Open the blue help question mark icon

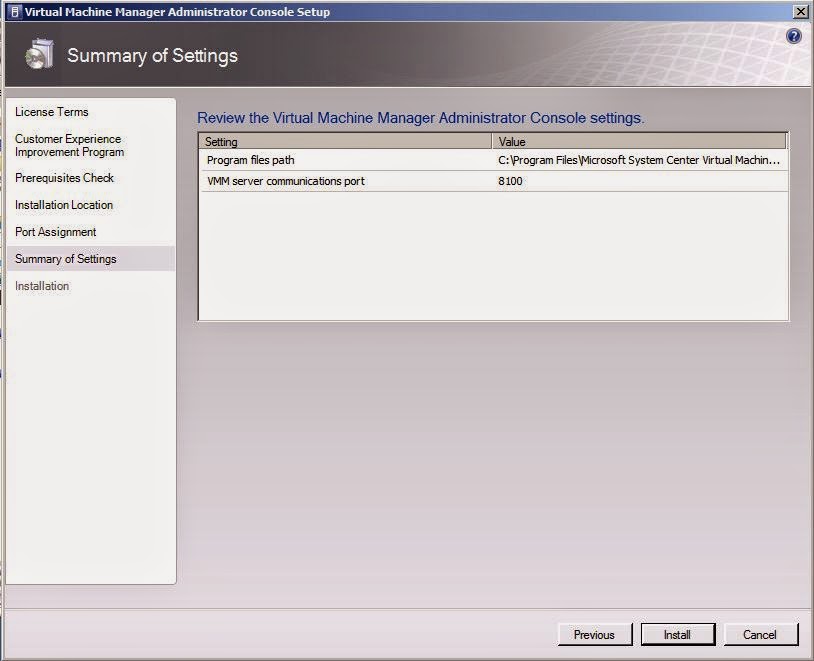pos(793,36)
